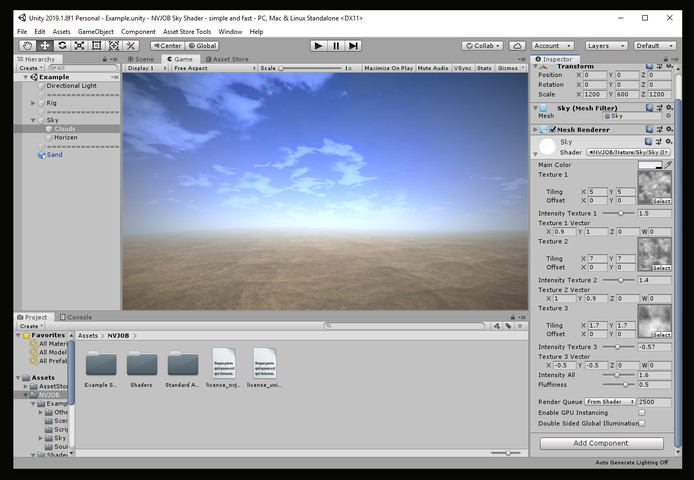Screen dimensions: 694x480
Task: Click search by label icon in Project
Action: point(509,326)
